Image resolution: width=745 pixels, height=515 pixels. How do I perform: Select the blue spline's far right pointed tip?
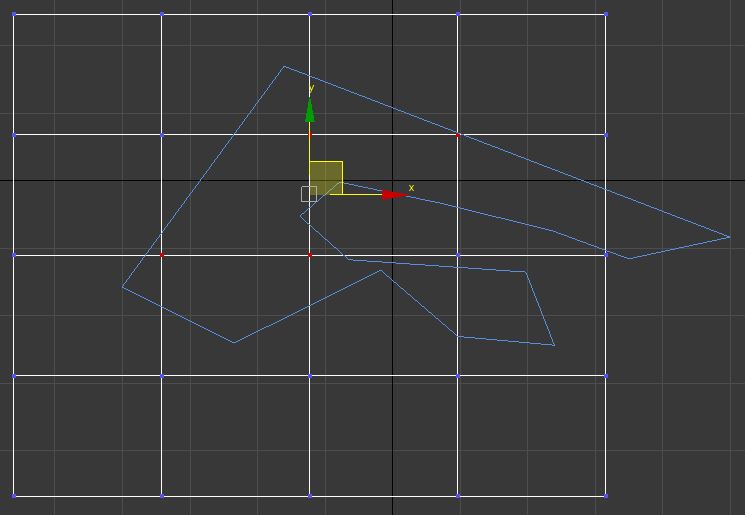pos(729,237)
